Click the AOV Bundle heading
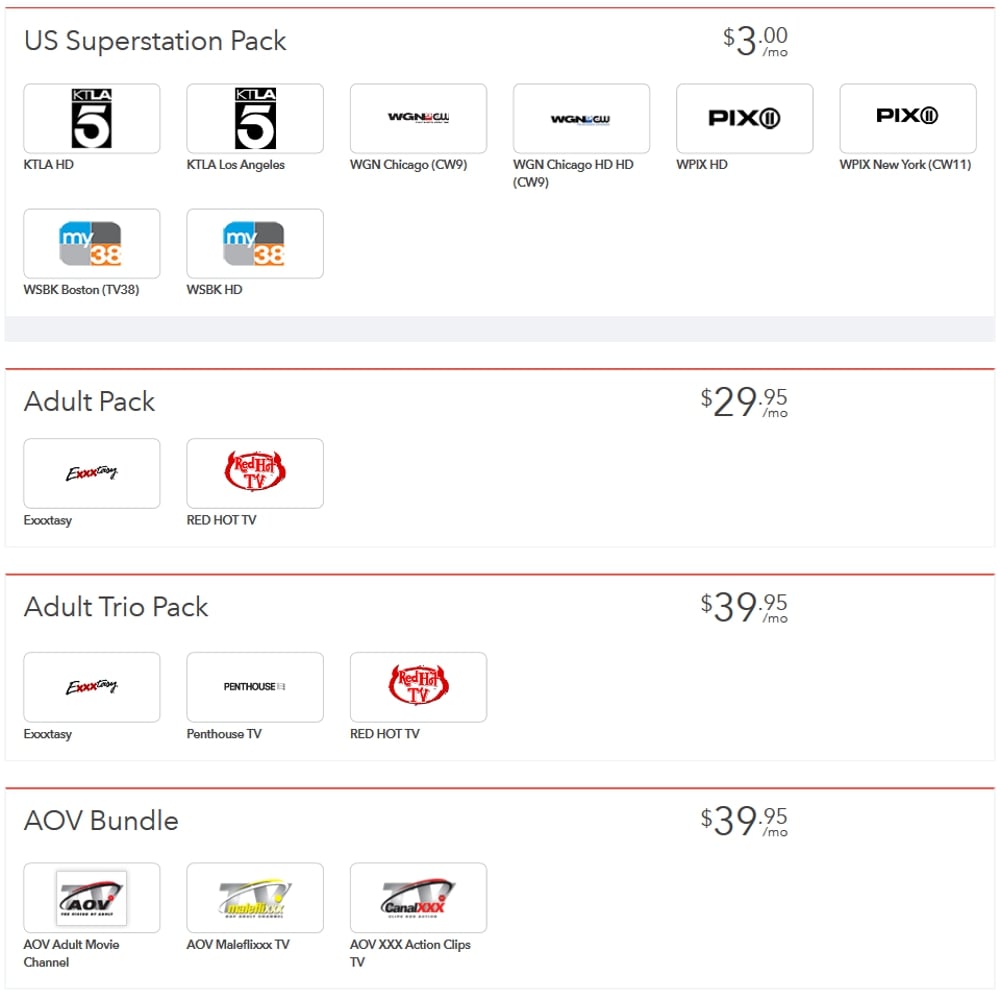Viewport: 1000px width, 1000px height. pyautogui.click(x=101, y=821)
